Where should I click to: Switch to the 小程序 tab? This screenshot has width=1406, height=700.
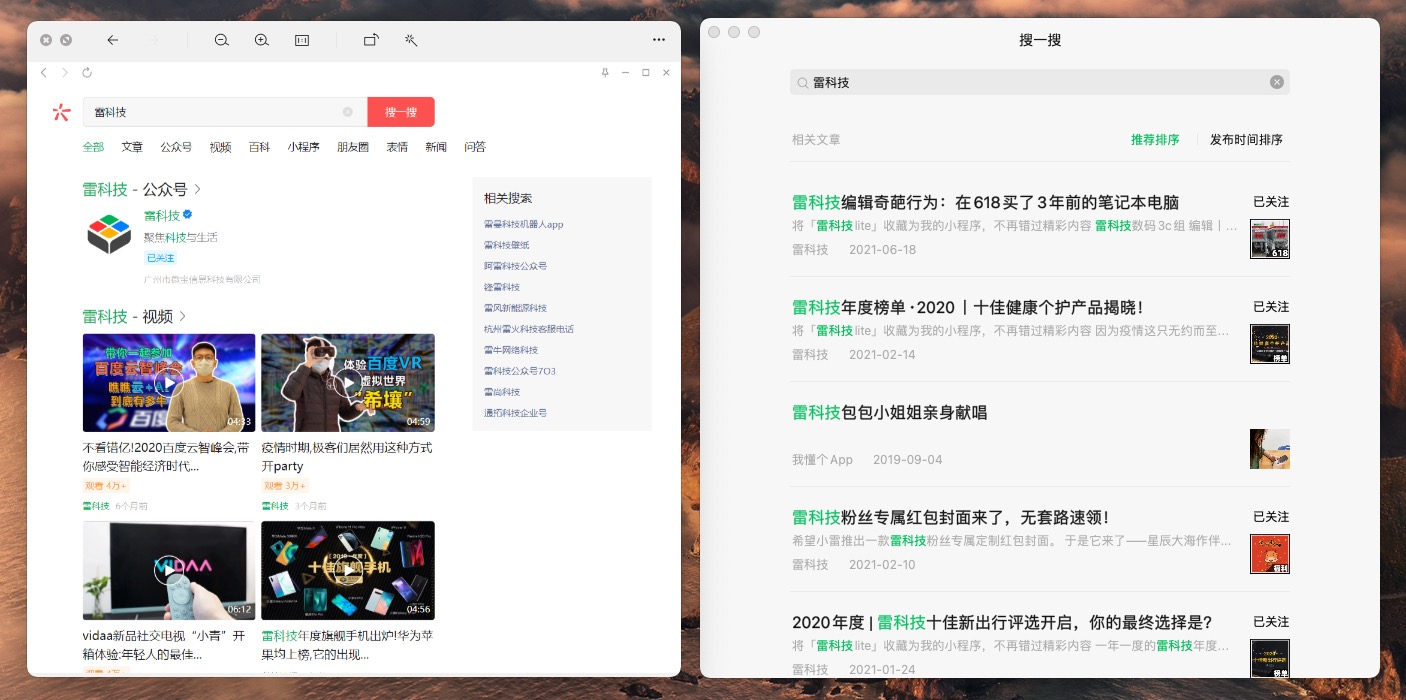303,147
